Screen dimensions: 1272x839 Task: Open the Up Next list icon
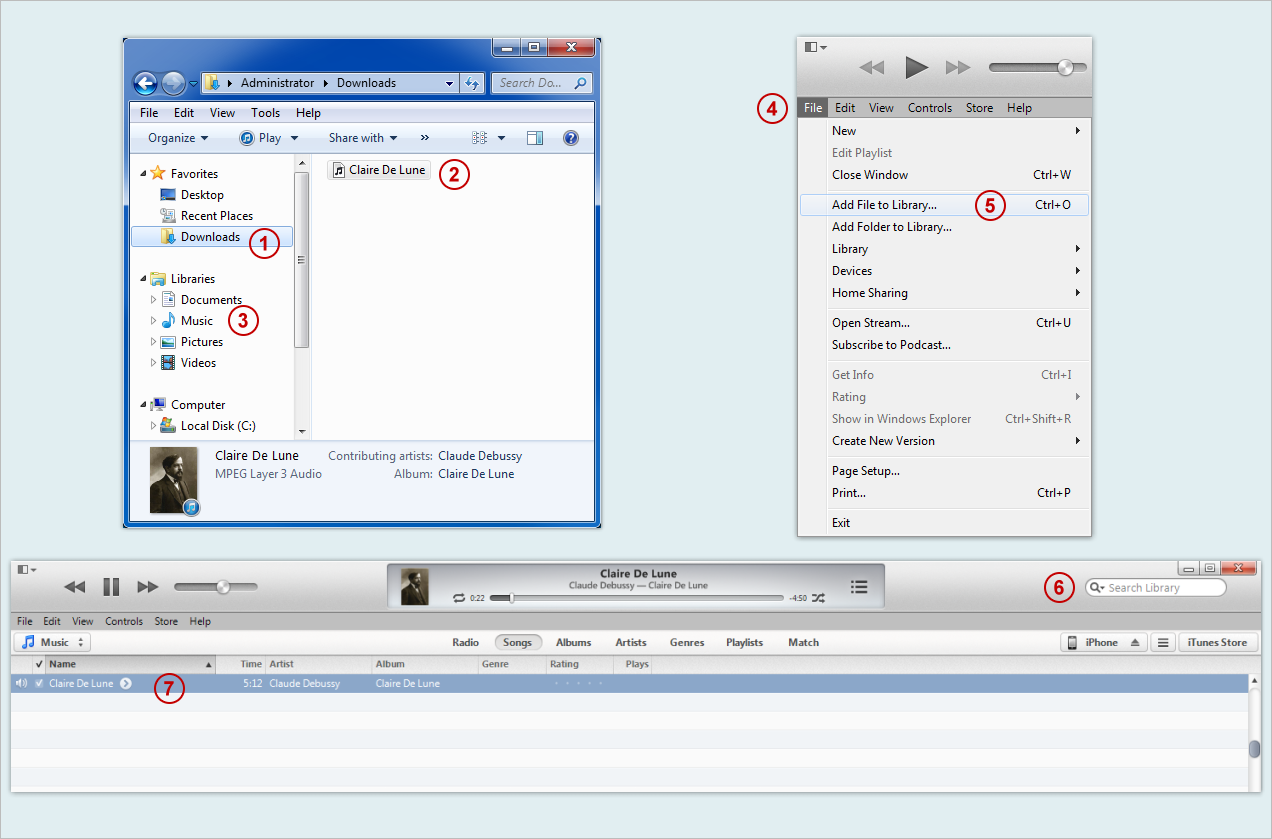[858, 587]
